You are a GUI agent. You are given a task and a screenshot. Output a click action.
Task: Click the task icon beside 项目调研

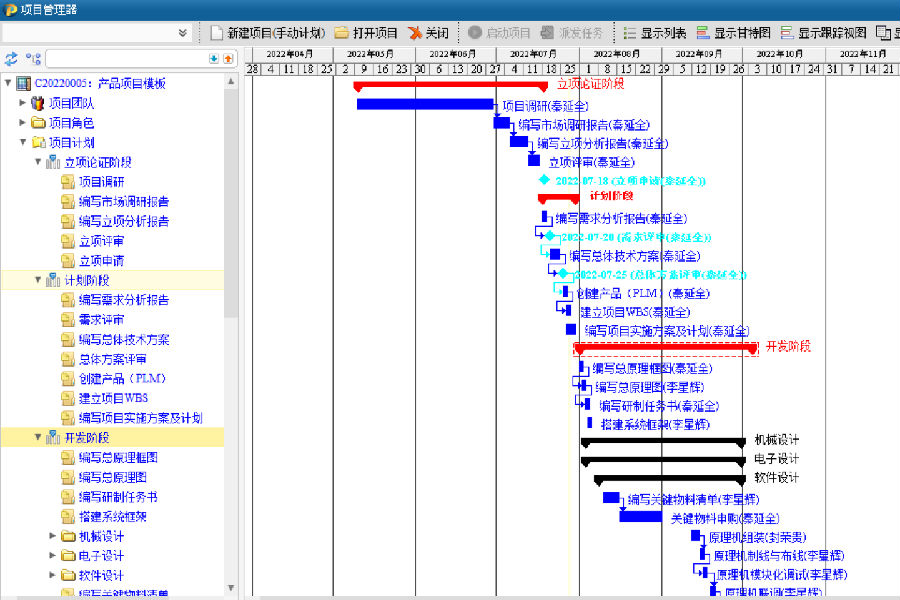pyautogui.click(x=68, y=182)
